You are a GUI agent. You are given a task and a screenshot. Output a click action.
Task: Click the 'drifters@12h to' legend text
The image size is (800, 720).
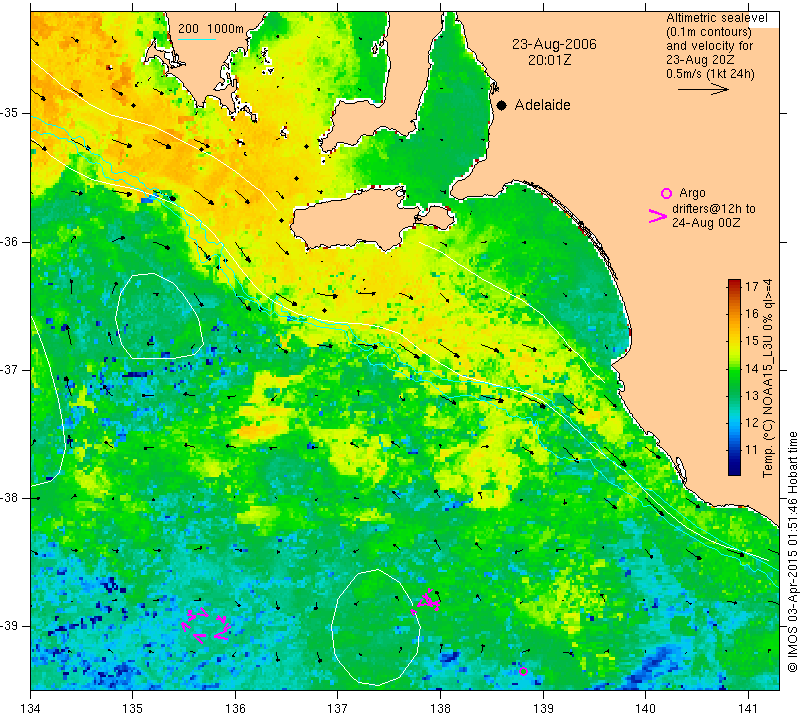[x=714, y=209]
